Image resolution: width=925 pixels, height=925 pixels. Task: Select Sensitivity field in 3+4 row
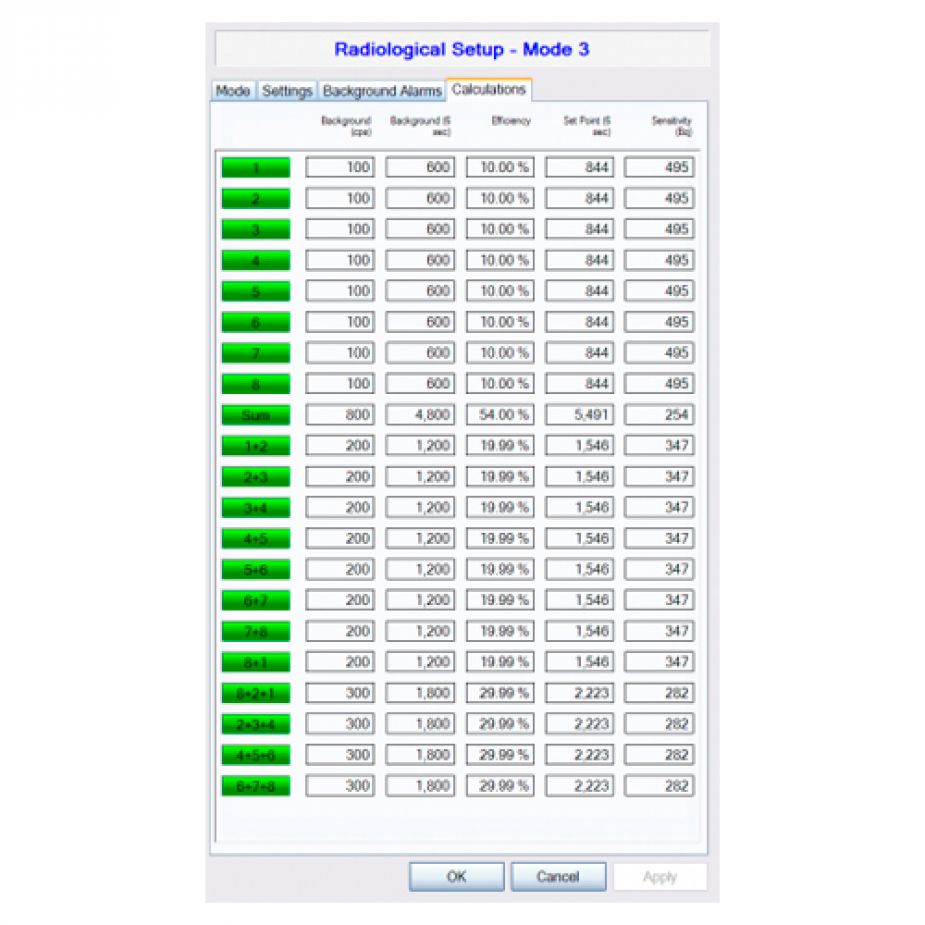pyautogui.click(x=659, y=507)
